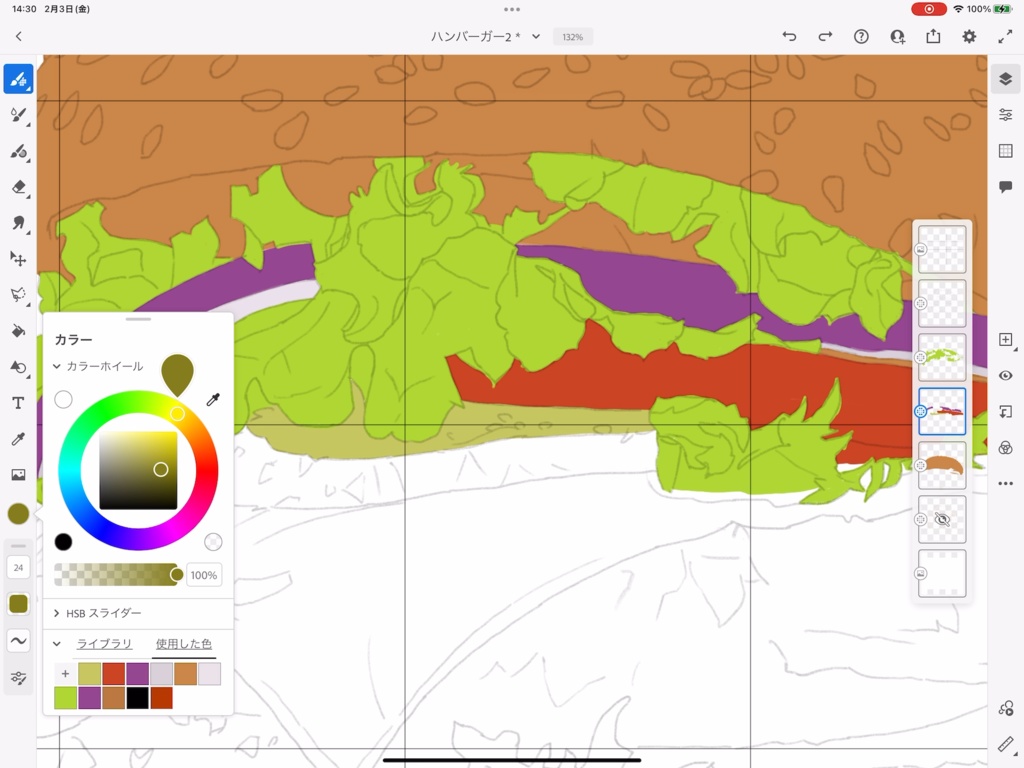The width and height of the screenshot is (1024, 768).
Task: Select the green lettuce layer thumbnail
Action: click(x=942, y=357)
